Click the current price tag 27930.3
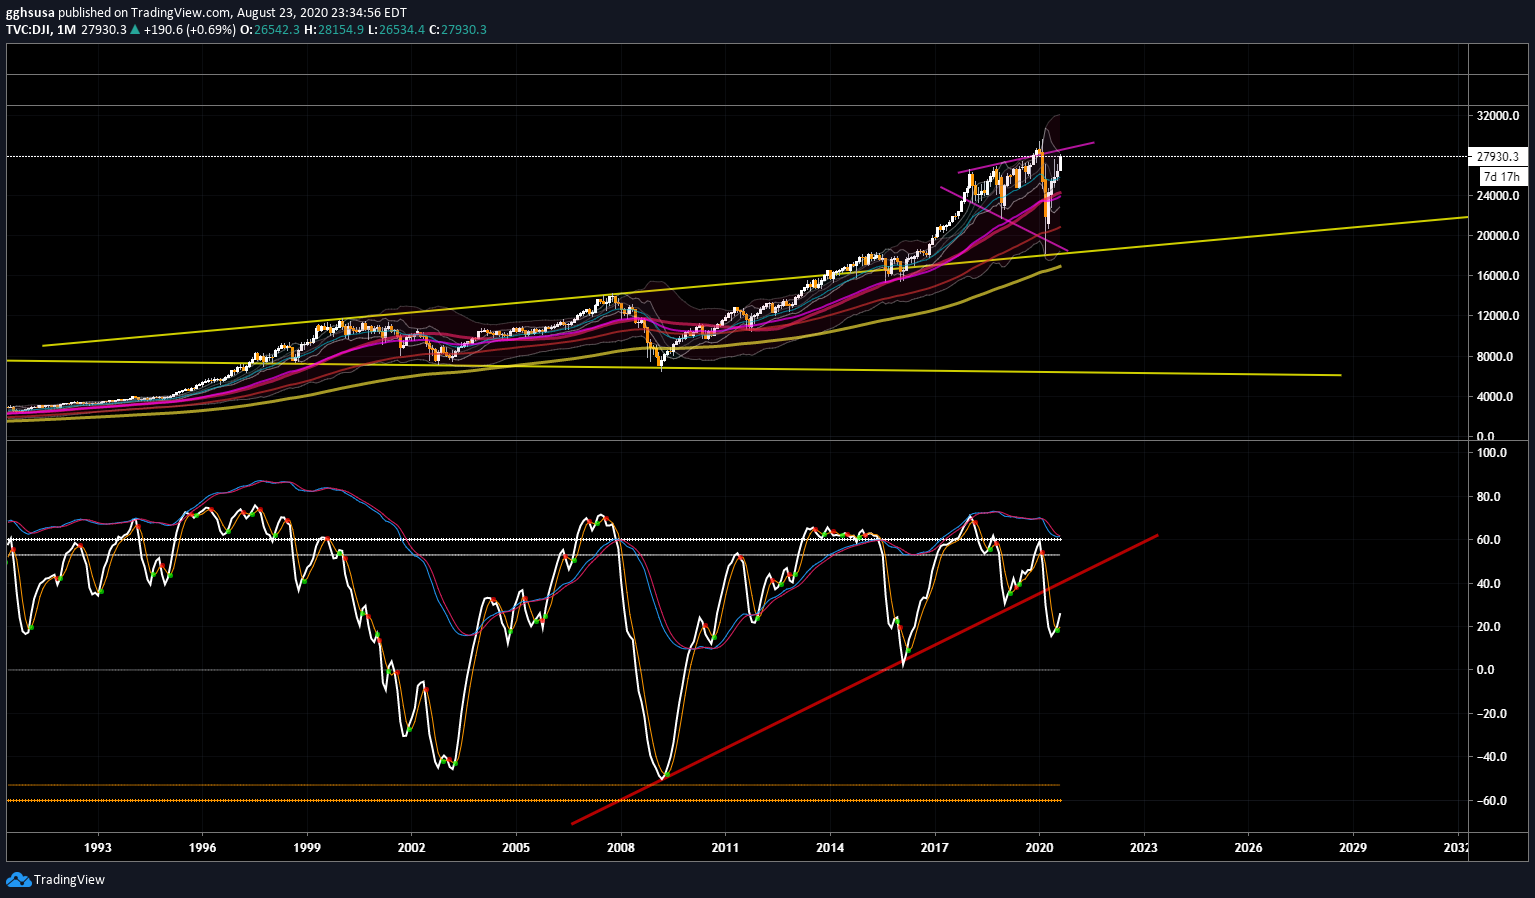Image resolution: width=1535 pixels, height=898 pixels. click(1497, 156)
